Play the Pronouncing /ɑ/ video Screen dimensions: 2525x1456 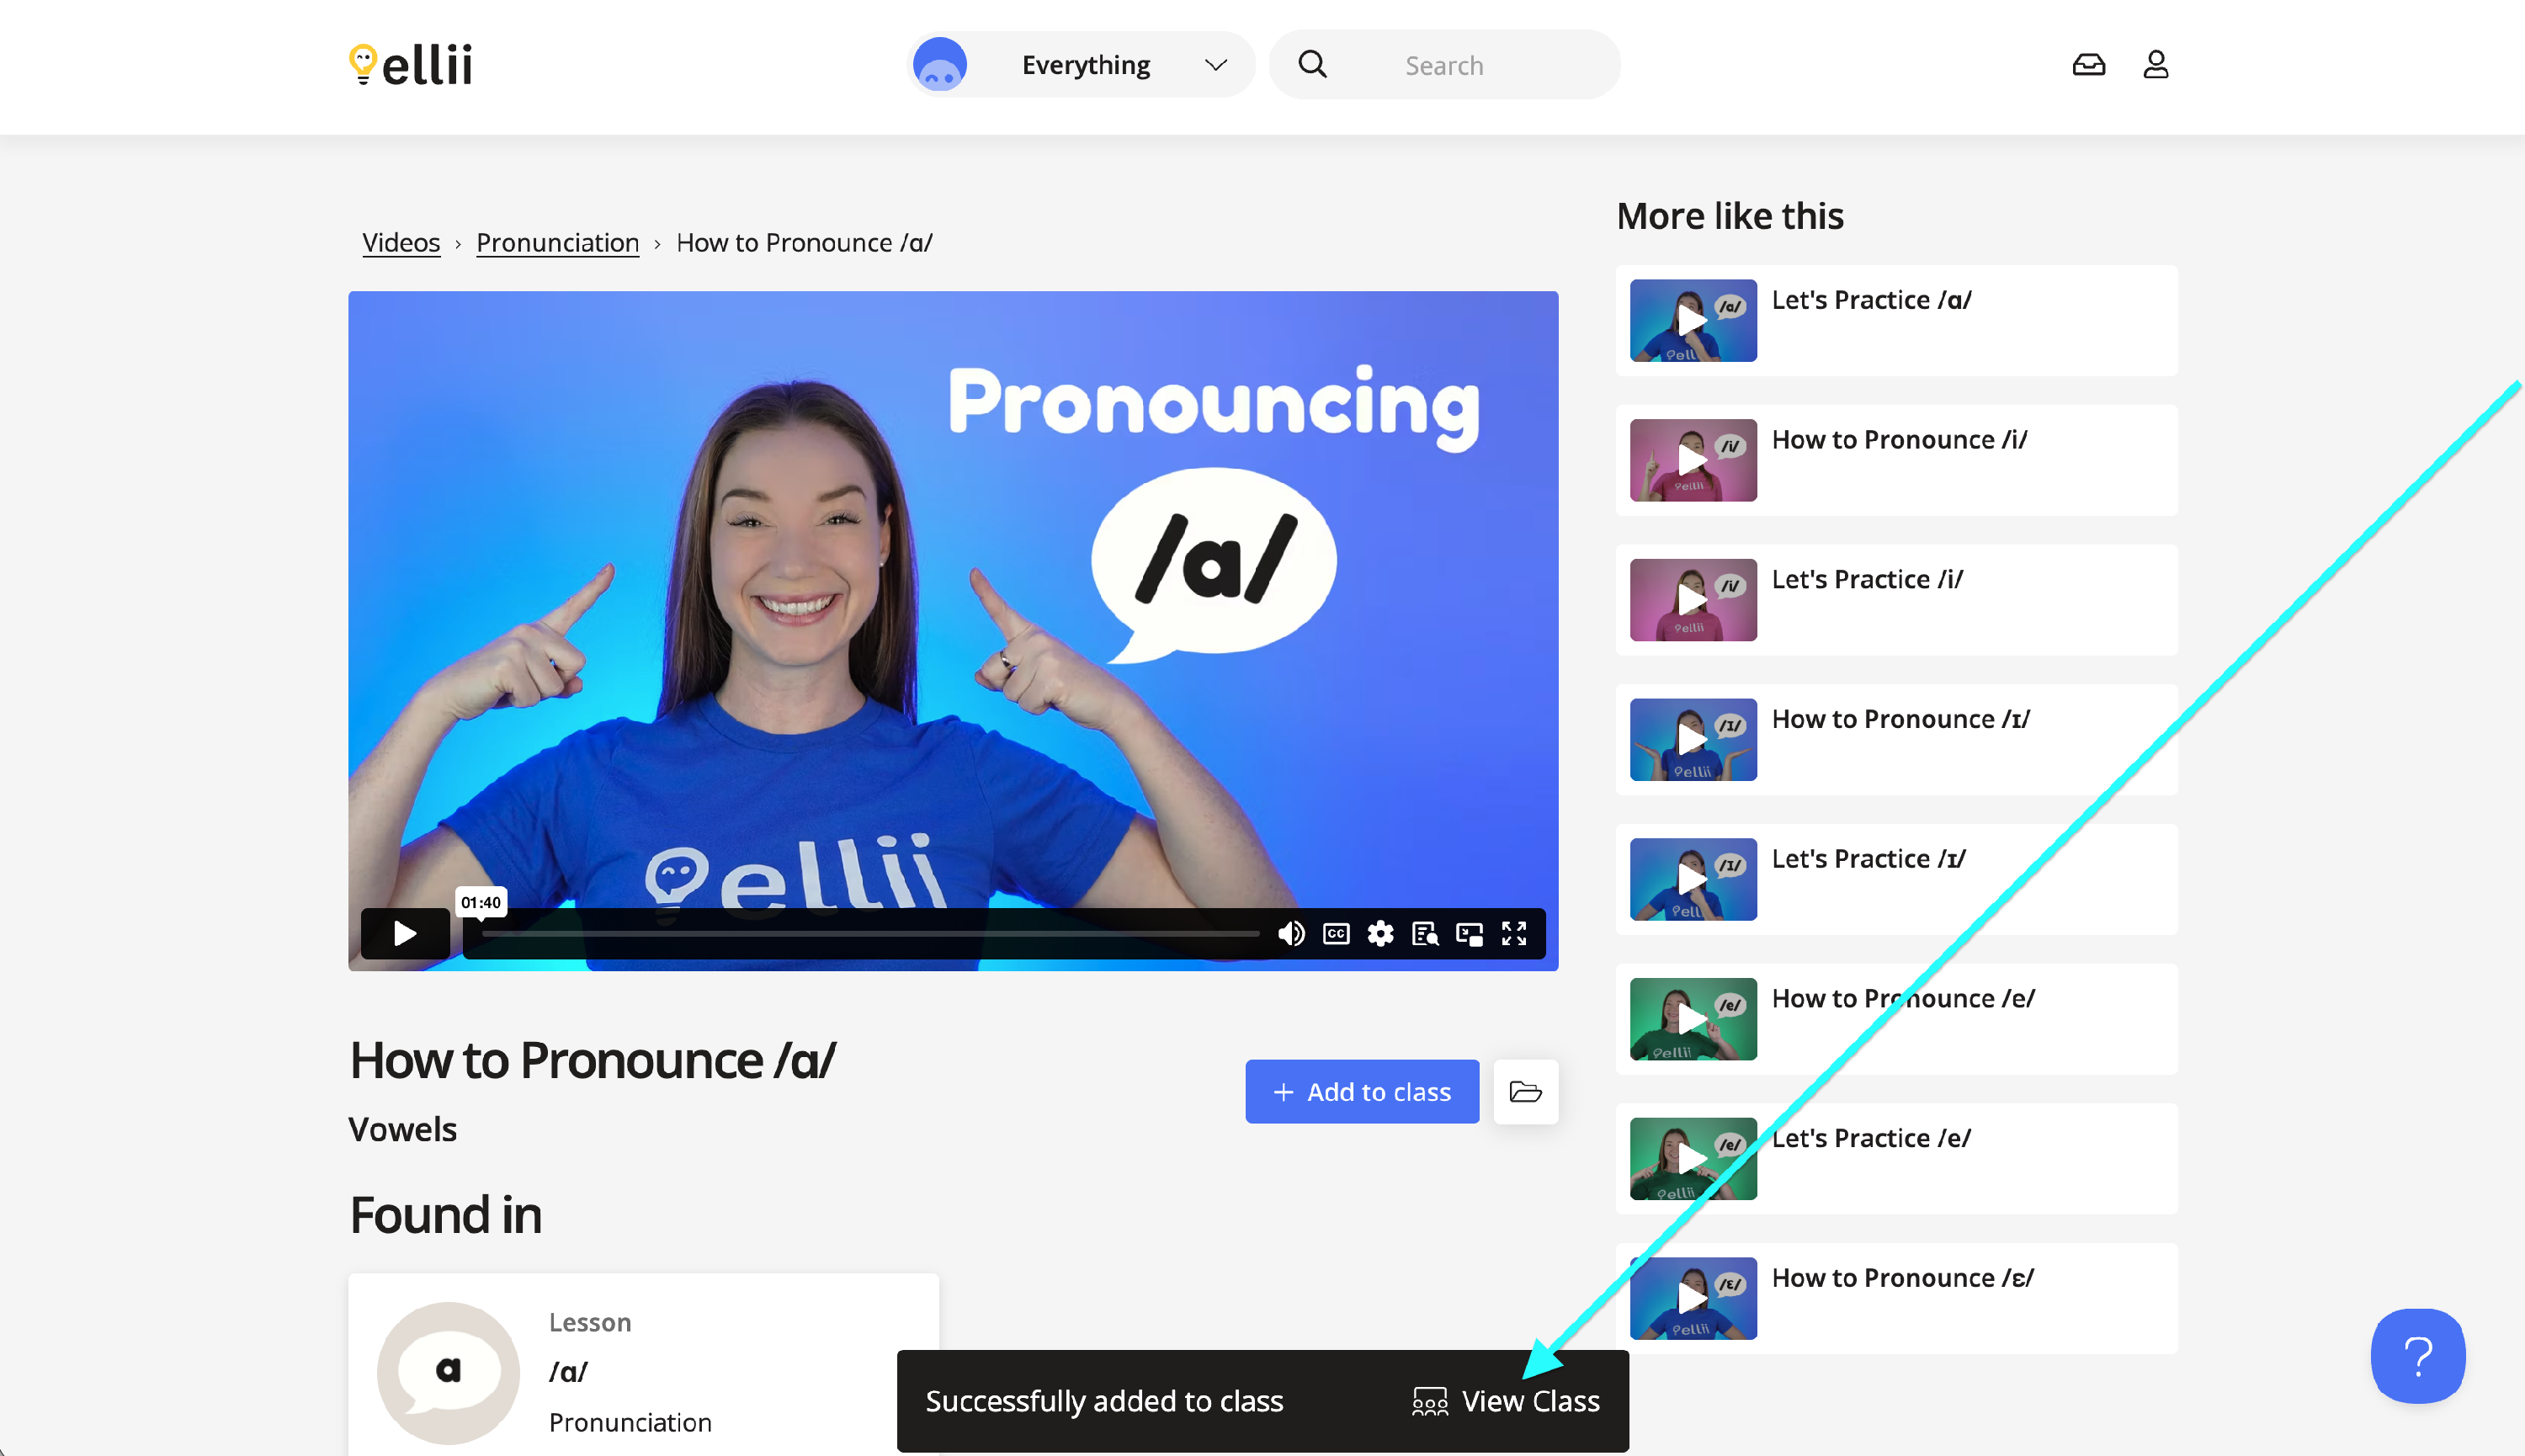[x=404, y=933]
